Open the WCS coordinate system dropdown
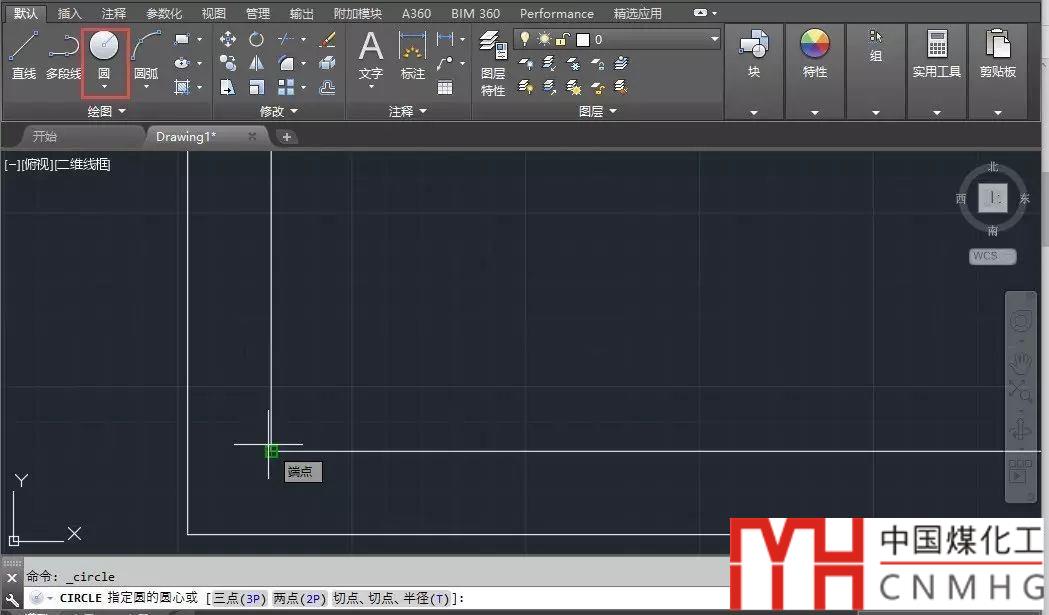Image resolution: width=1049 pixels, height=615 pixels. (x=991, y=256)
